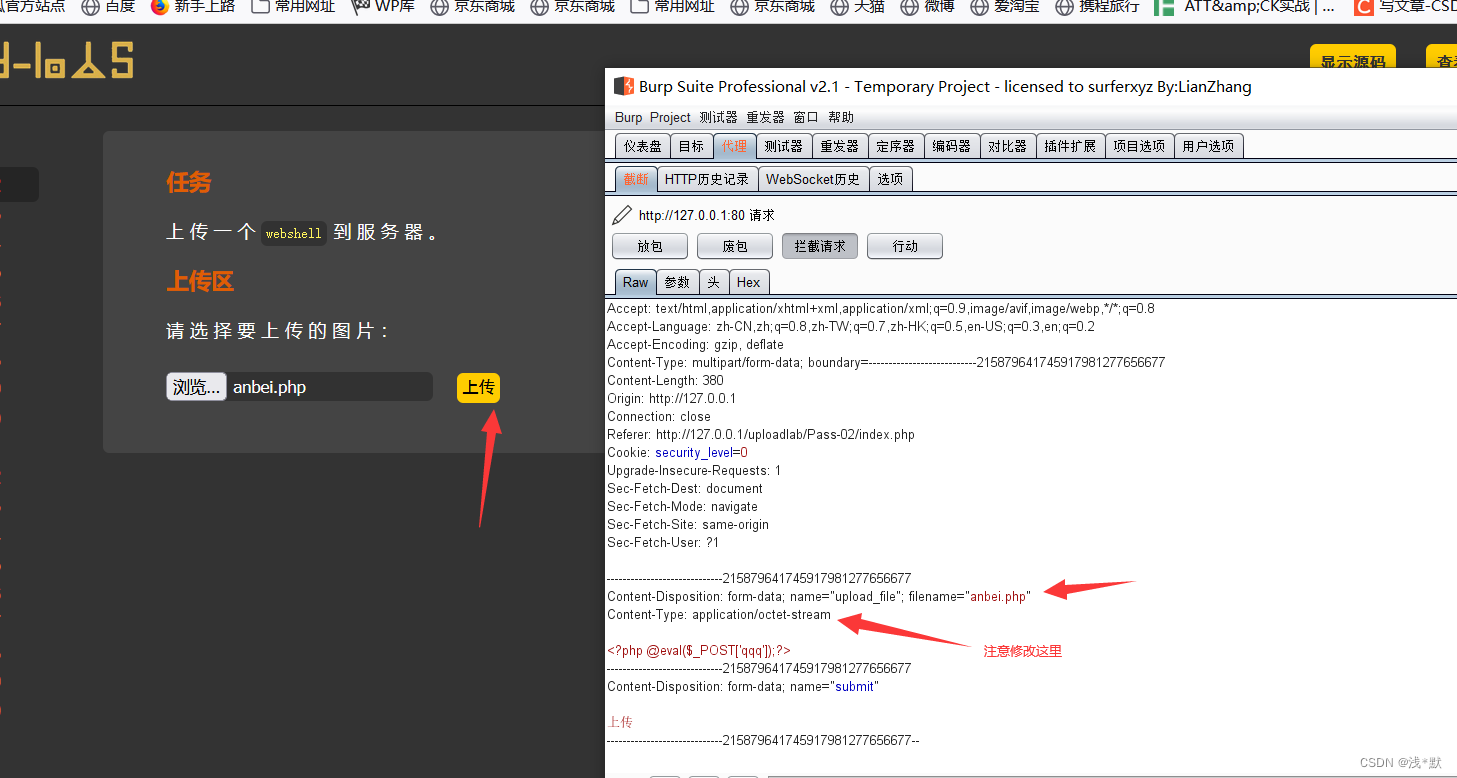Open the 项目选项 tab
Viewport: 1457px width, 778px height.
[x=1139, y=146]
